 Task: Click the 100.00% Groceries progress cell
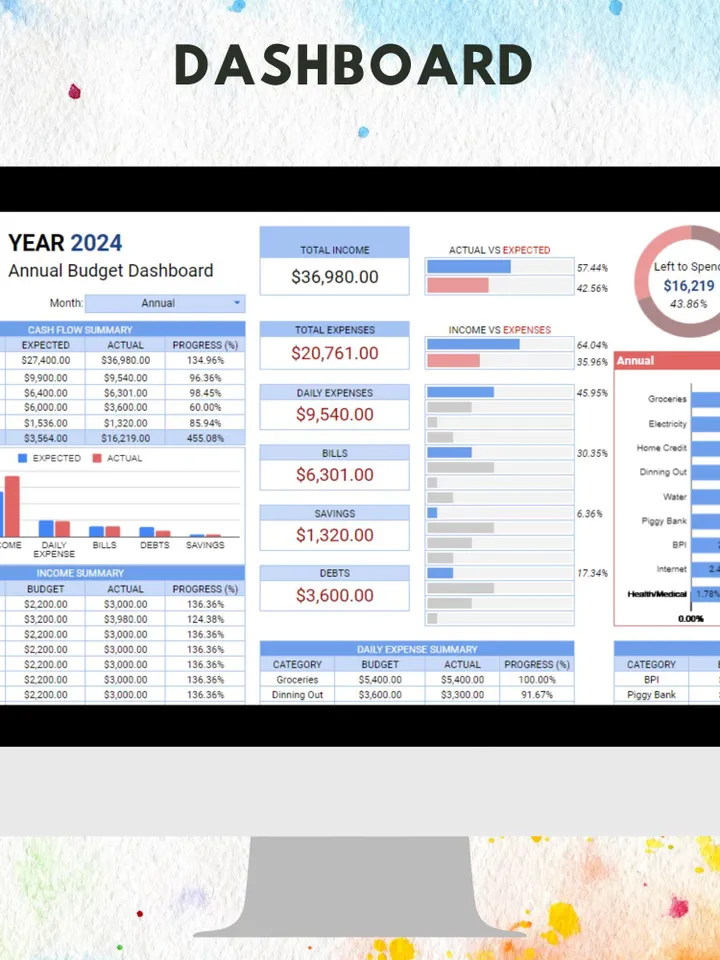coord(537,680)
